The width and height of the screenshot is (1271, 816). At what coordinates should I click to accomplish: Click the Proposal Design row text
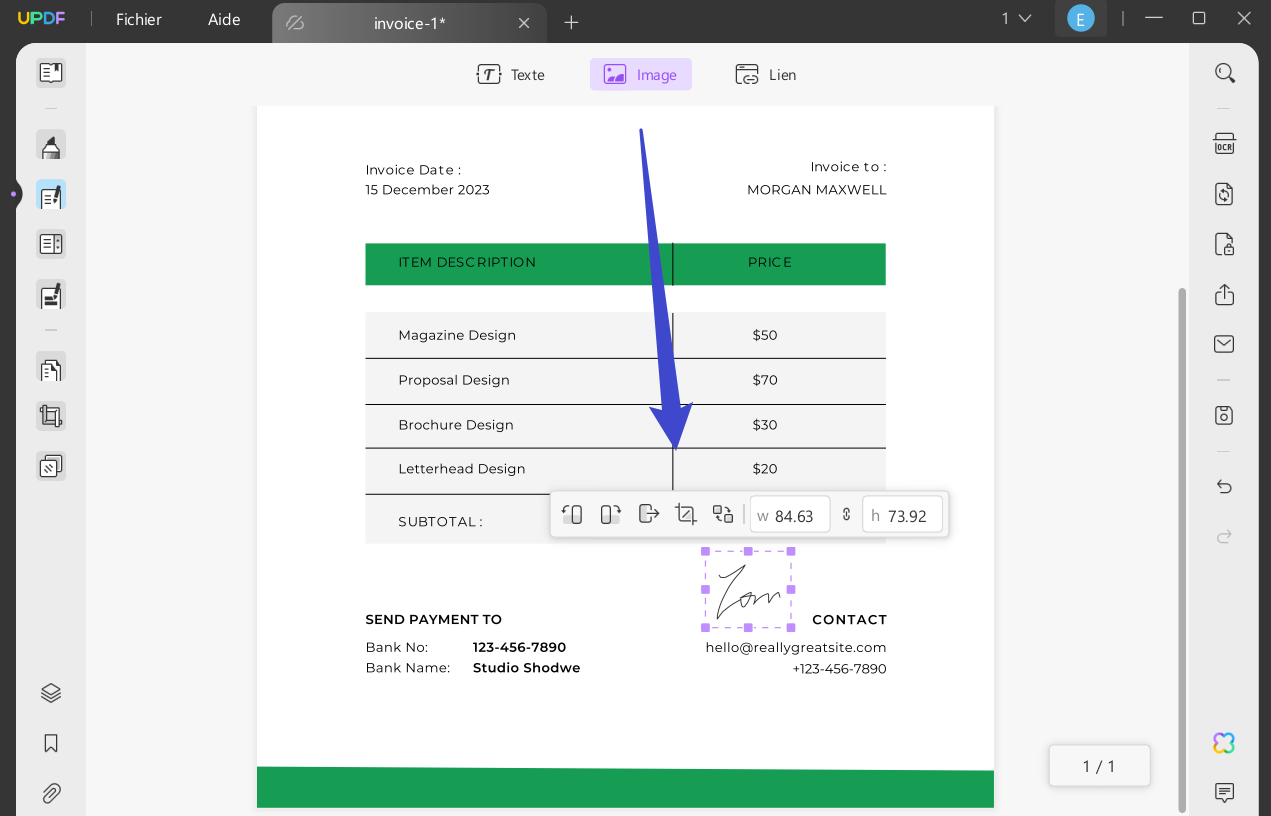(454, 380)
